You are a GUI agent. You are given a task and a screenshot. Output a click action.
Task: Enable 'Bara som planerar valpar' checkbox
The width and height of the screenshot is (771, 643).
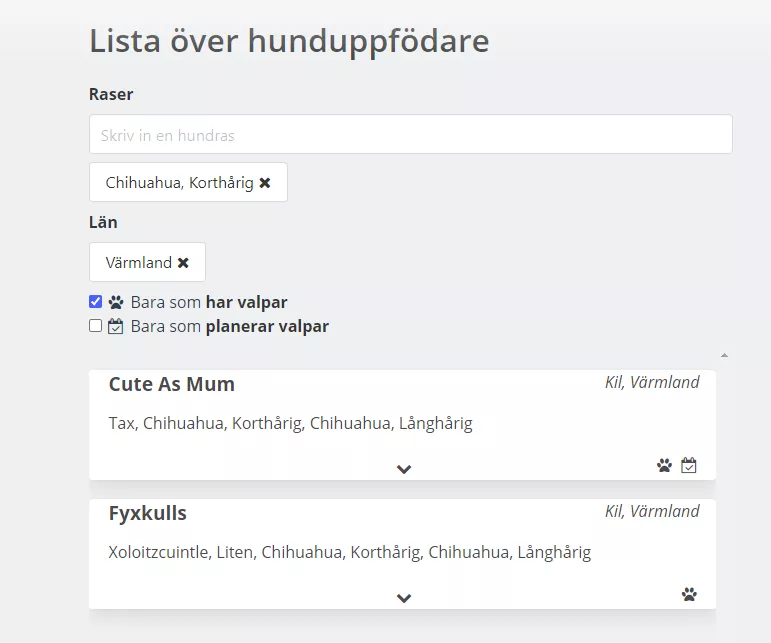[x=95, y=325]
